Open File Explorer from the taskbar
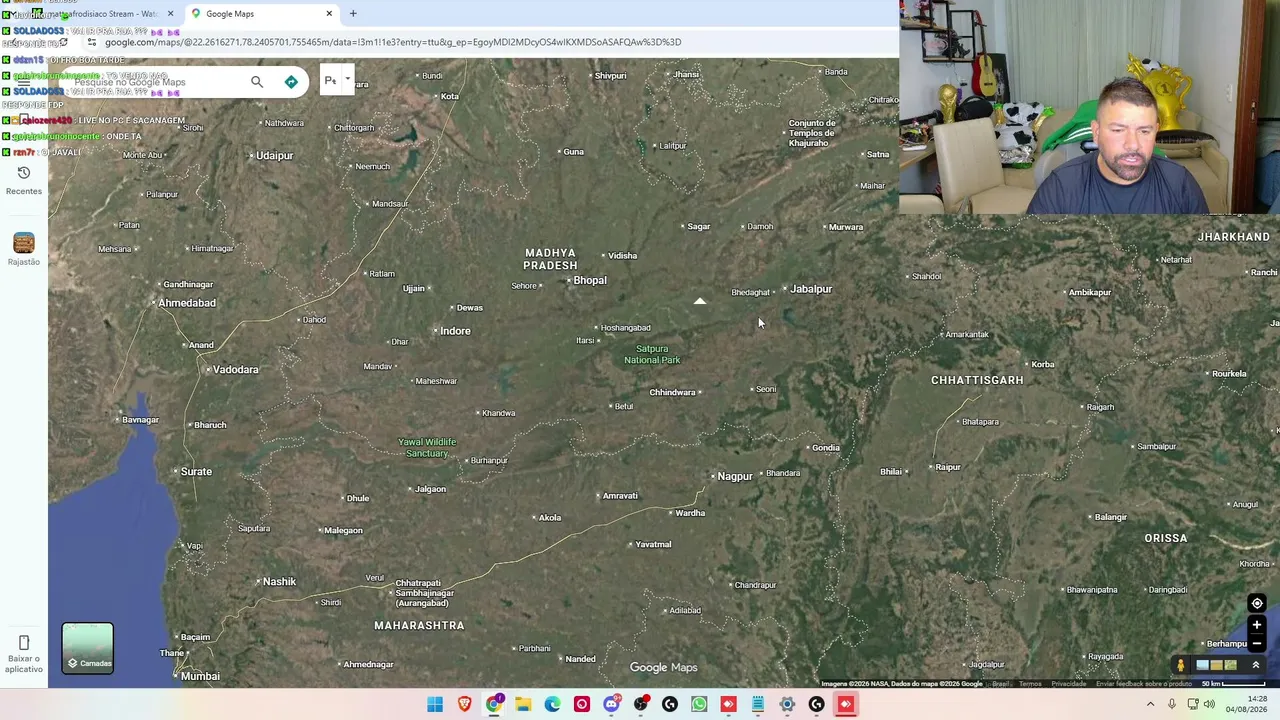Image resolution: width=1280 pixels, height=720 pixels. point(523,704)
